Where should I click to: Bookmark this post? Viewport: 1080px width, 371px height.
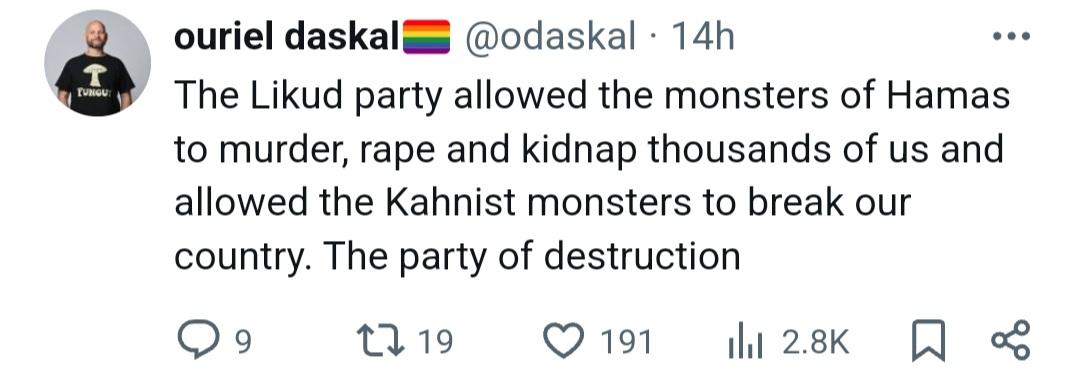point(928,341)
